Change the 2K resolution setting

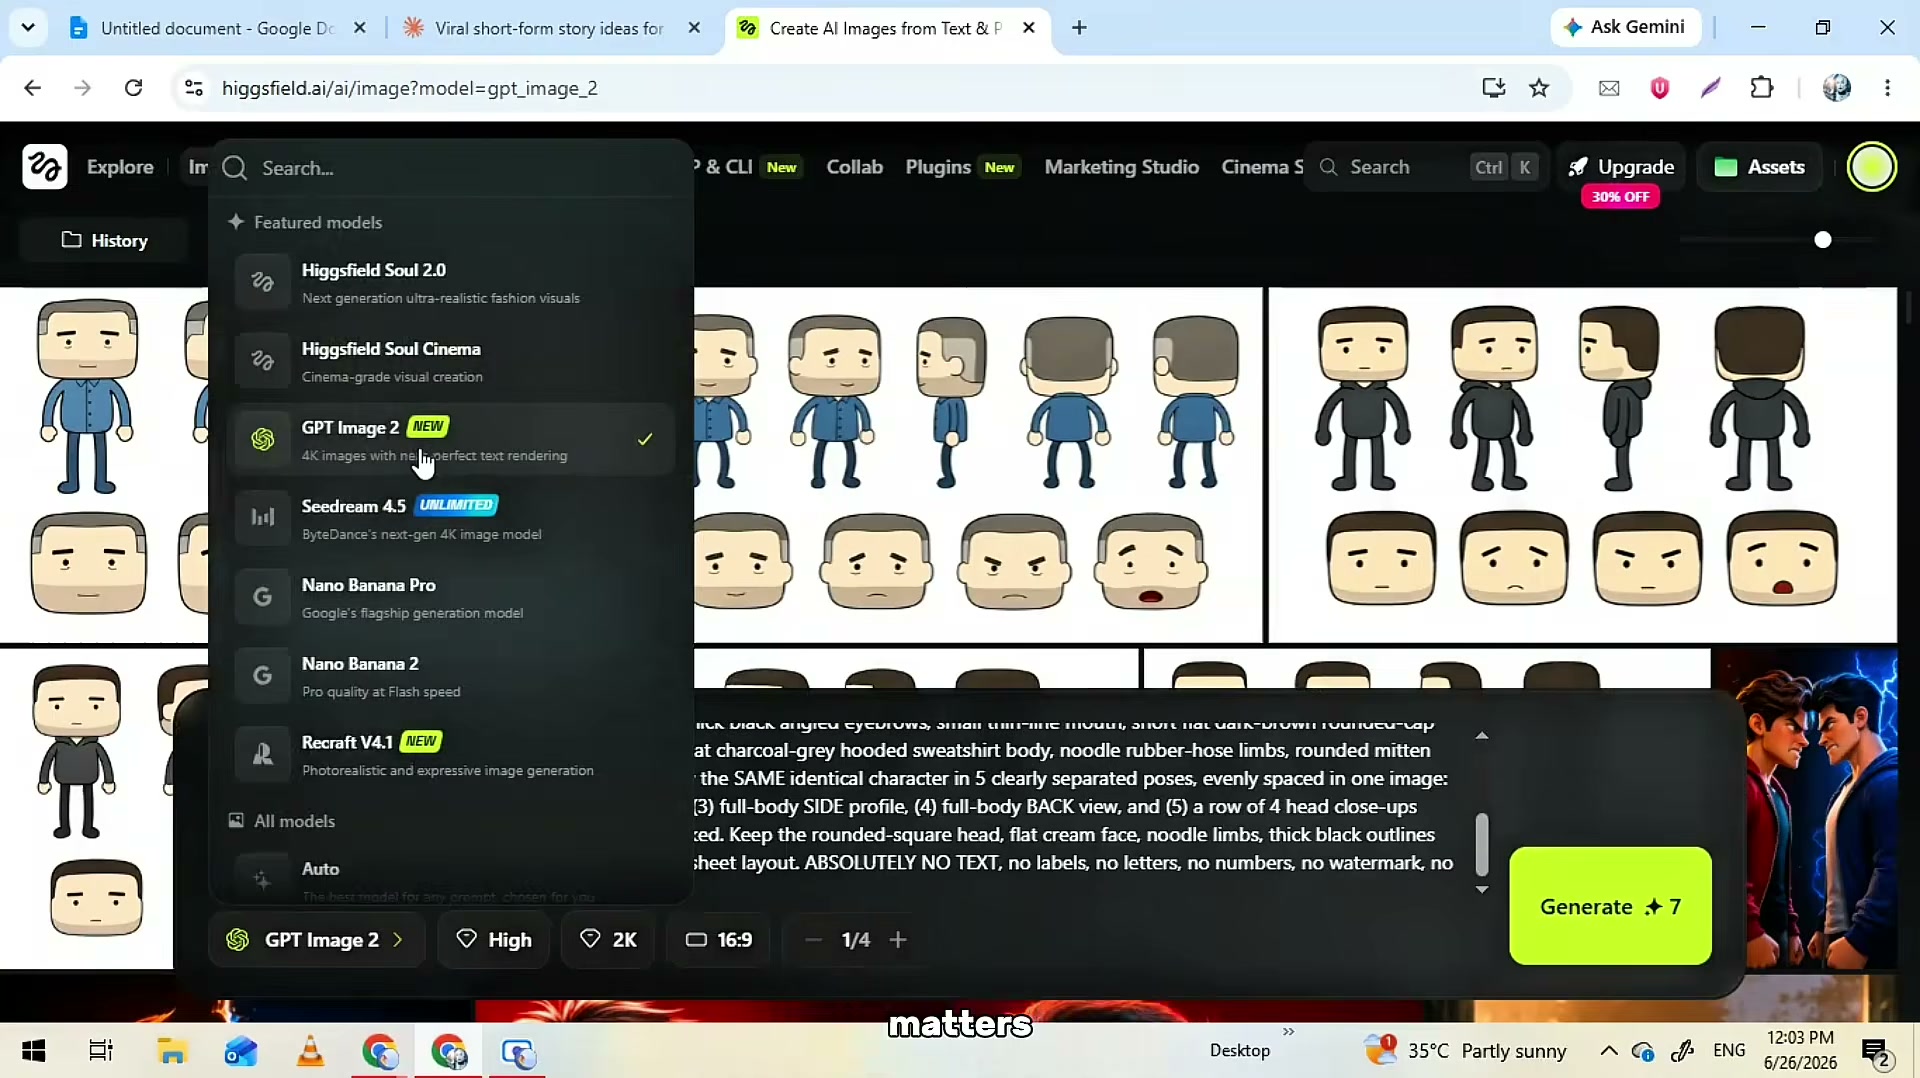tap(608, 940)
